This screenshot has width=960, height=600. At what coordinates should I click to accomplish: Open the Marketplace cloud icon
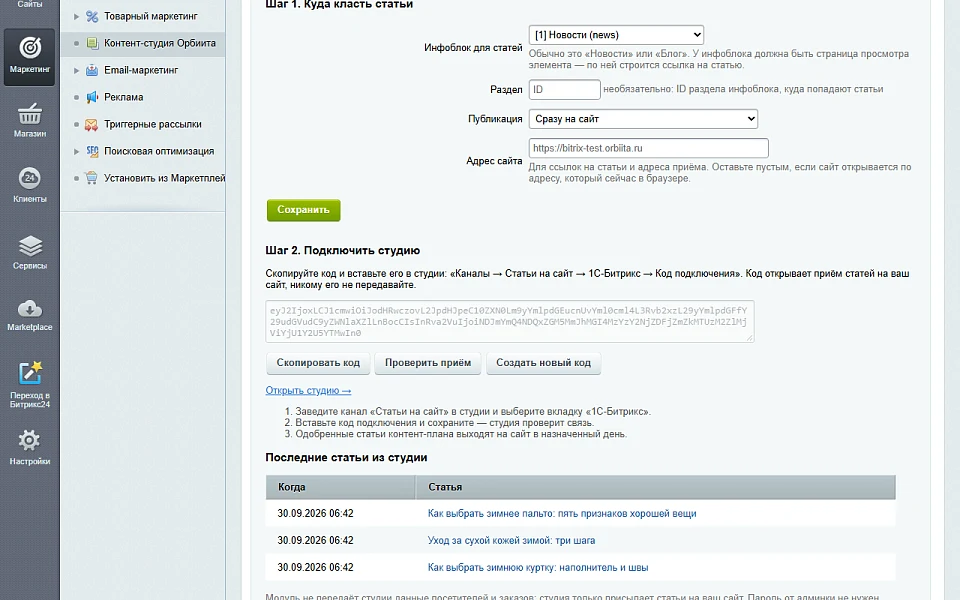point(29,308)
